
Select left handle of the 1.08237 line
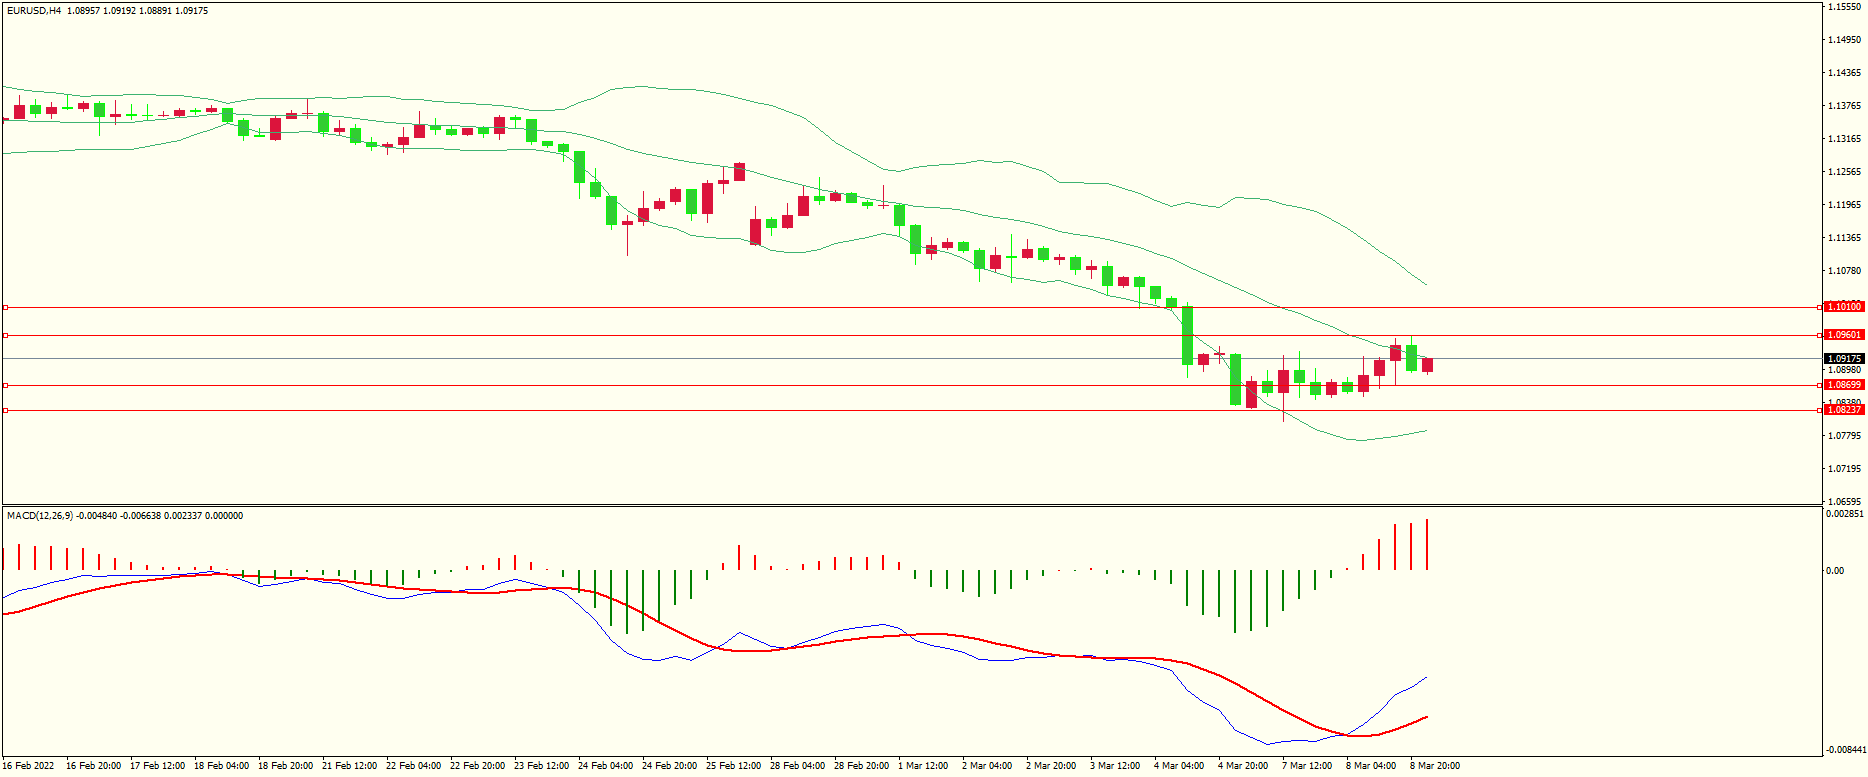[5, 410]
